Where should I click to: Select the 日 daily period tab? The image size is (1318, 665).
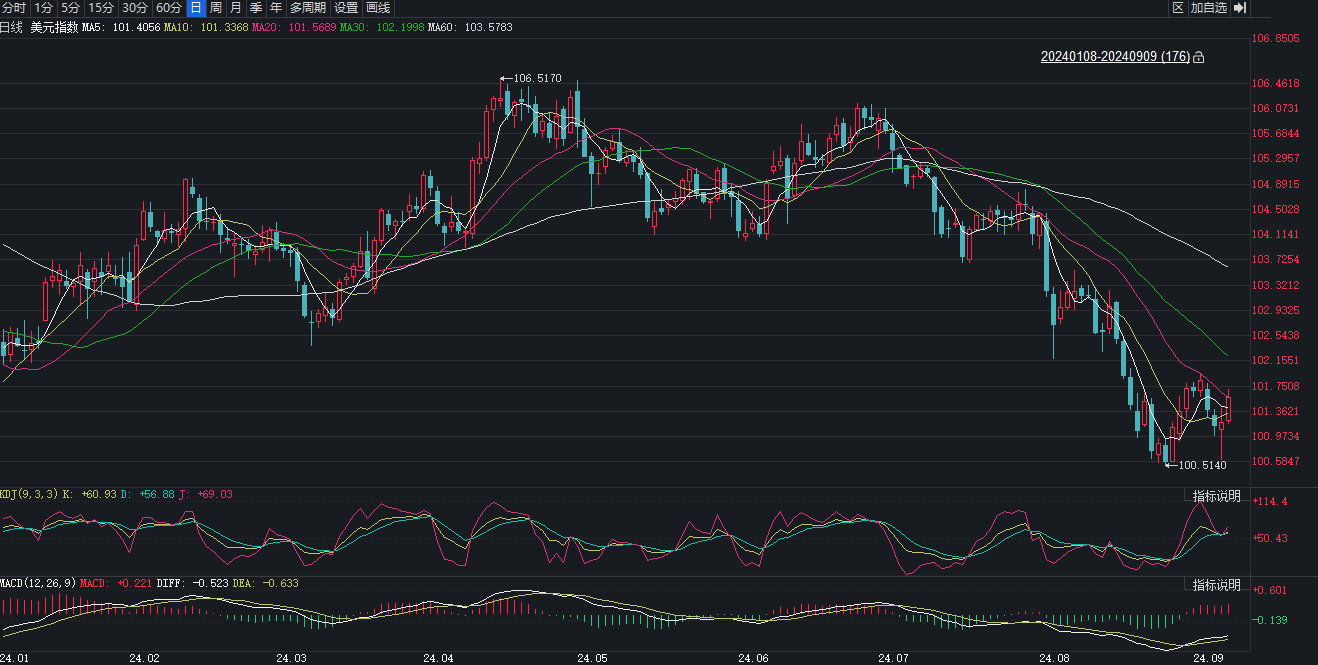196,8
